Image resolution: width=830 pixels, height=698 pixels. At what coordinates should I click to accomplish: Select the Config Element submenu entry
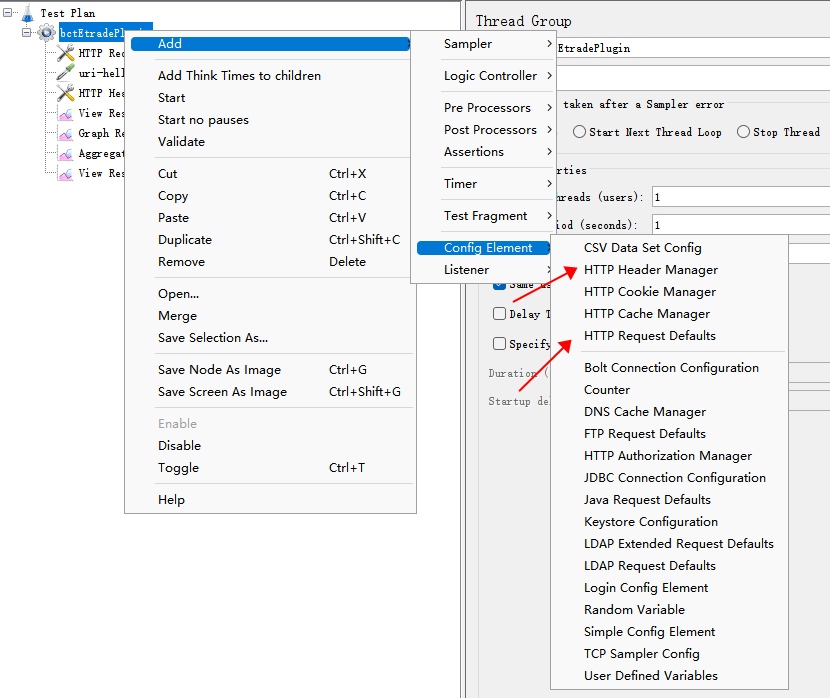point(483,248)
